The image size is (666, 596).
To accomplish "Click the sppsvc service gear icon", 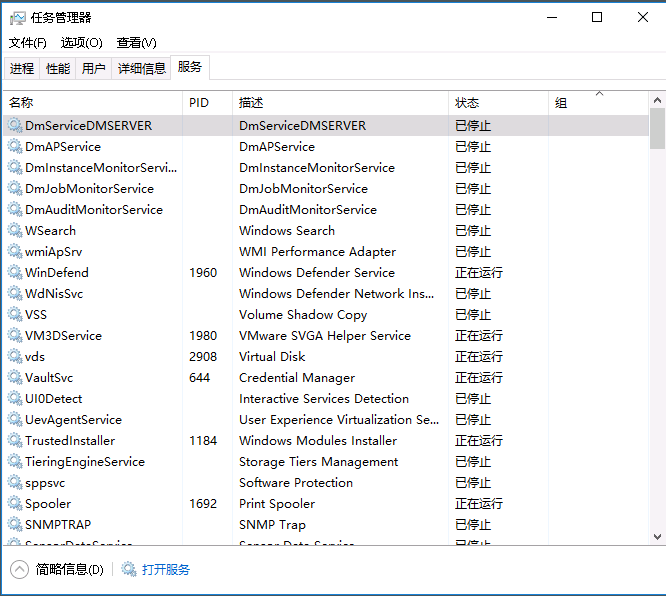I will (x=15, y=483).
